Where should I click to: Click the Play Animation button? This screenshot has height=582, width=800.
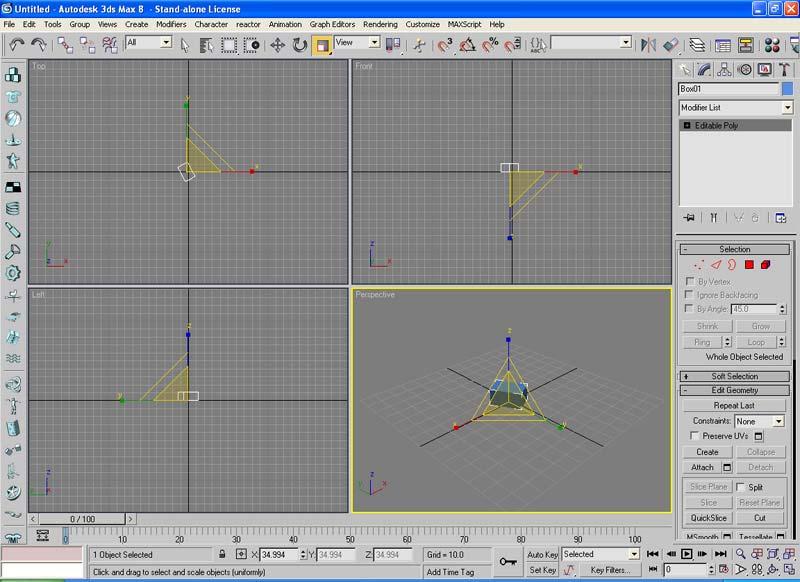[x=686, y=554]
